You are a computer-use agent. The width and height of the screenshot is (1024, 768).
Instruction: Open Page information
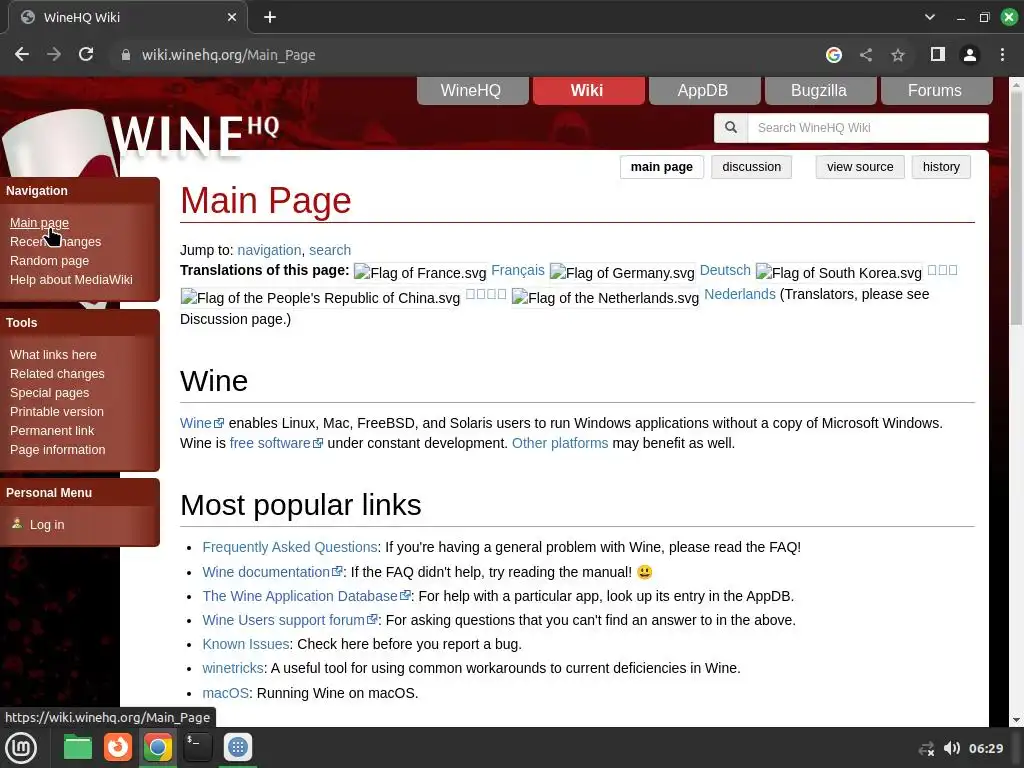(57, 449)
